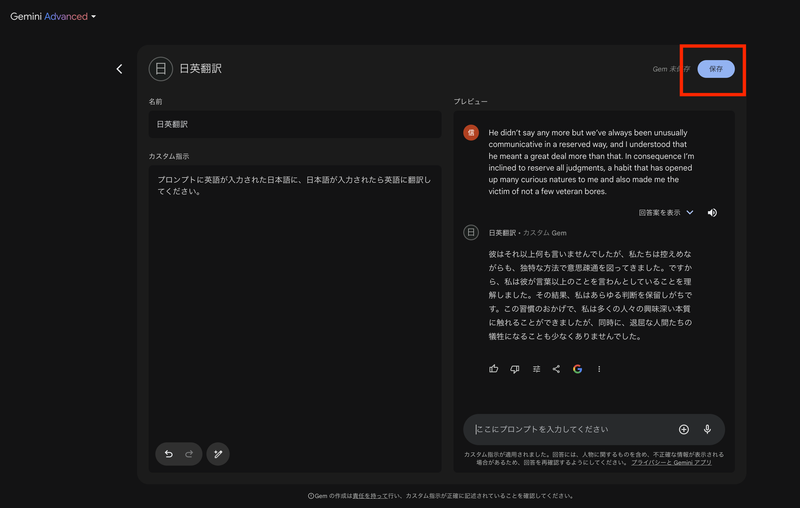
Task: Go back using the left chevron arrow
Action: click(x=120, y=69)
